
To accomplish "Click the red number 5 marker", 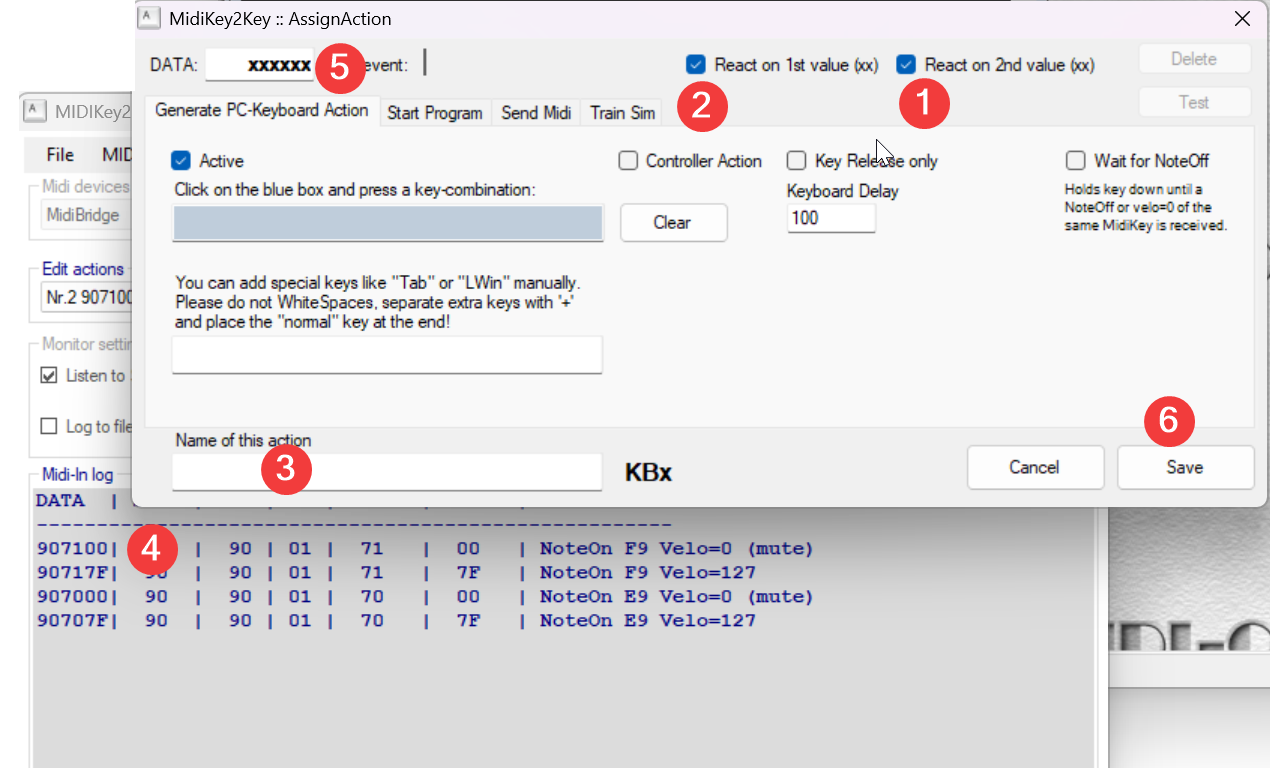I will (339, 68).
